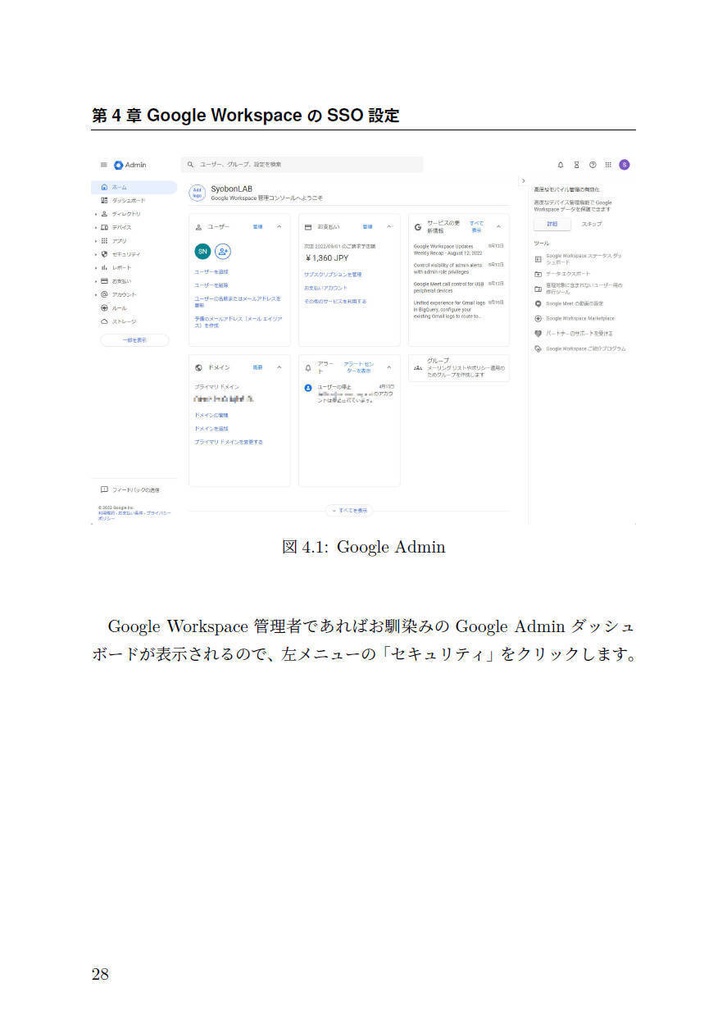727x1024 pixels.
Task: Click the サブスクリプションを管理 link
Action: tap(332, 274)
